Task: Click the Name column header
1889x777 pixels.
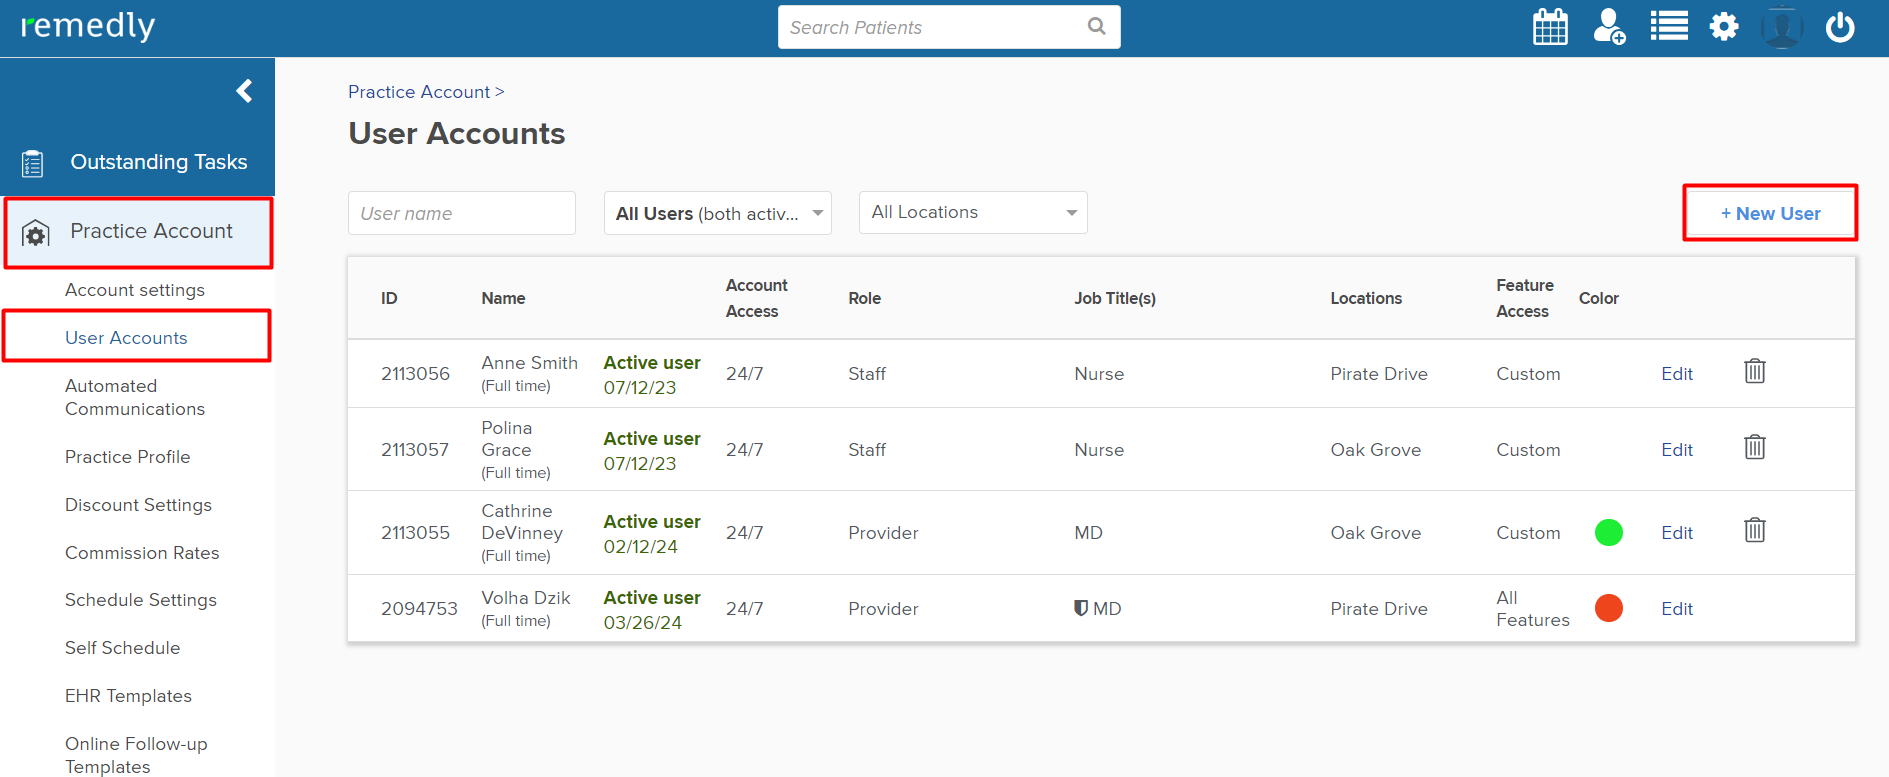Action: coord(503,298)
